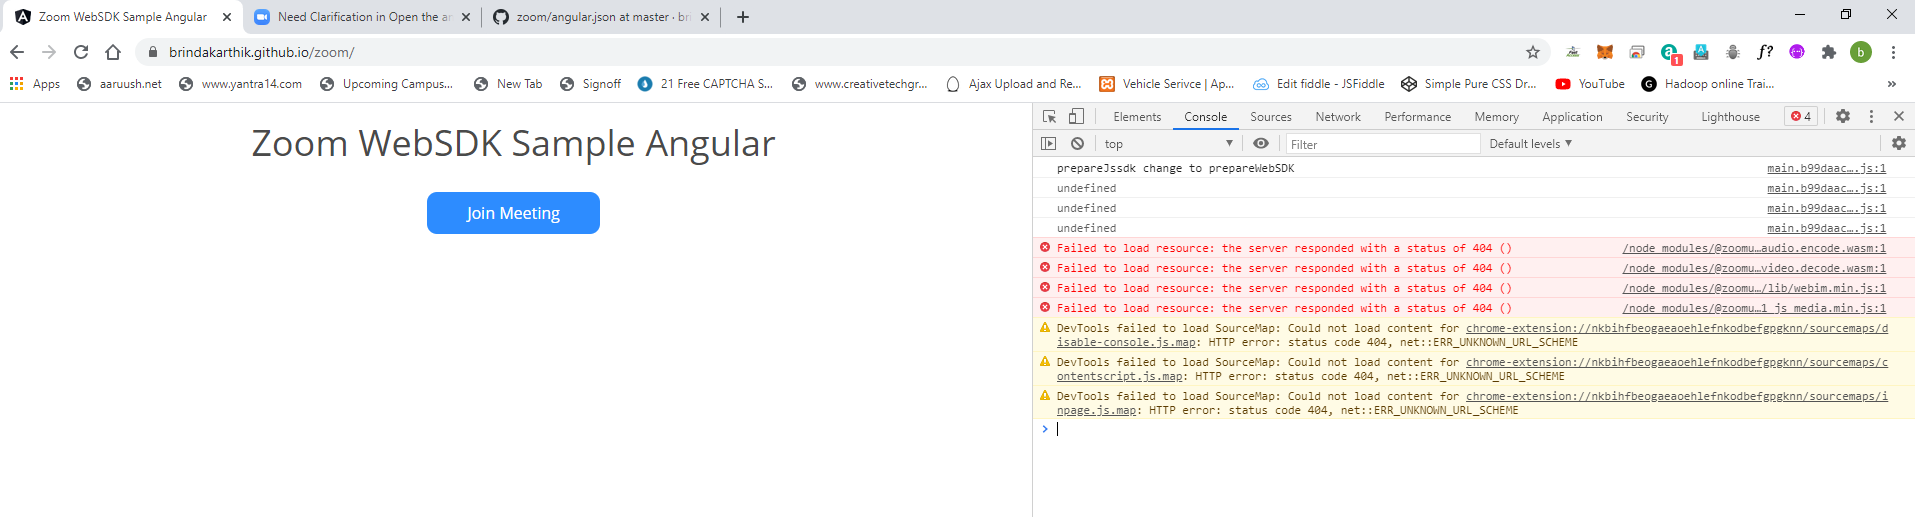Open the video.decode.wasm error source link
Viewport: 1915px width, 517px height.
(x=1754, y=268)
